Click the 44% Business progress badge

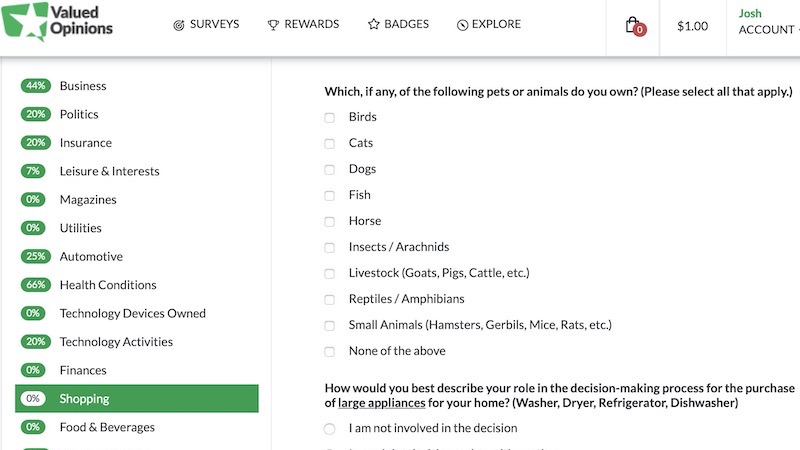[x=36, y=86]
